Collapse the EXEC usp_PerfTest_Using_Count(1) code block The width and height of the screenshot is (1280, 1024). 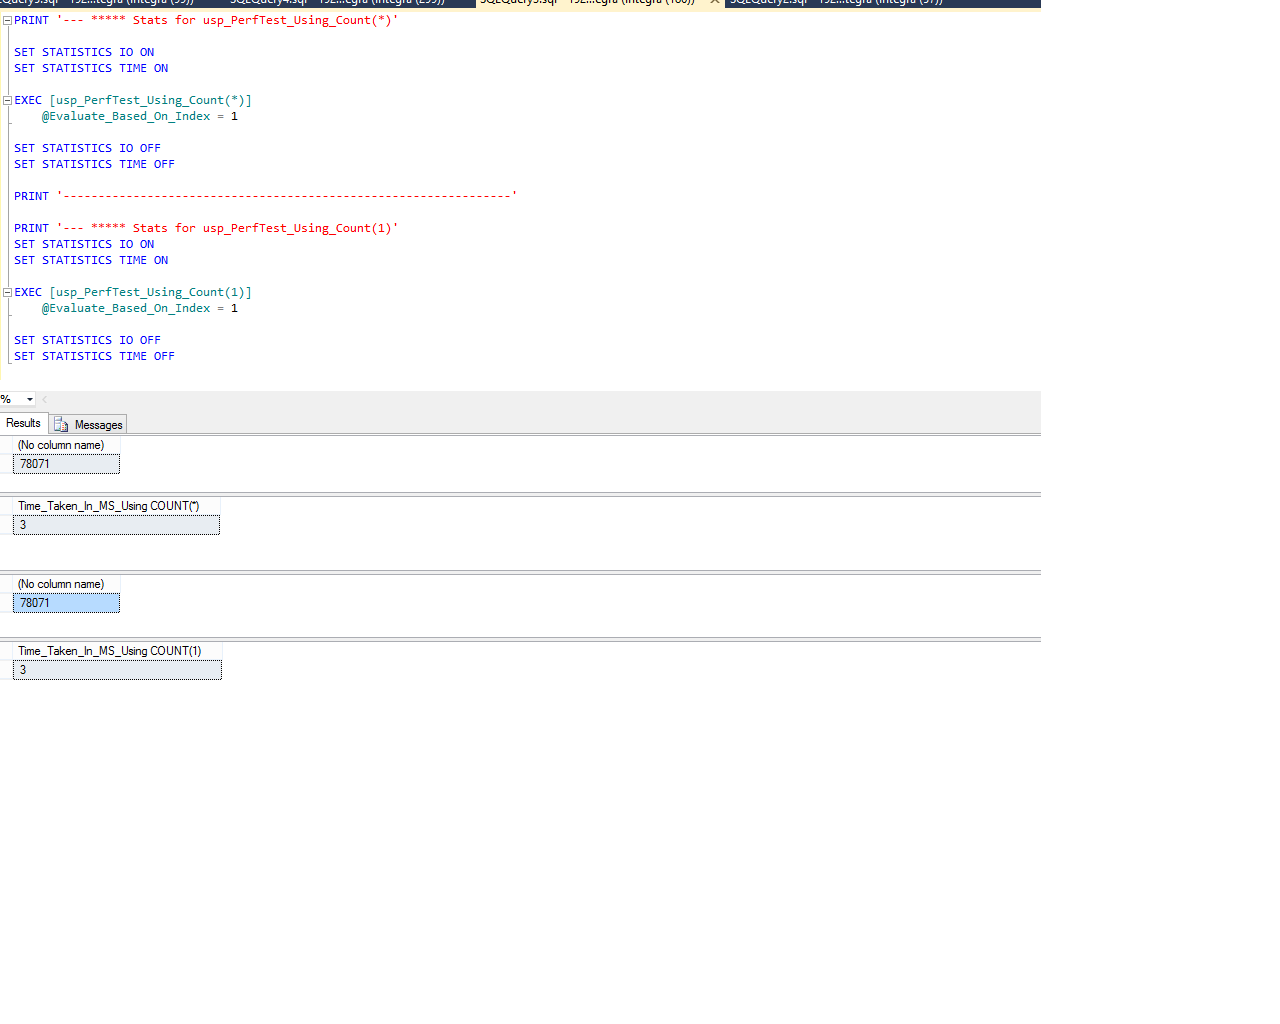click(7, 292)
